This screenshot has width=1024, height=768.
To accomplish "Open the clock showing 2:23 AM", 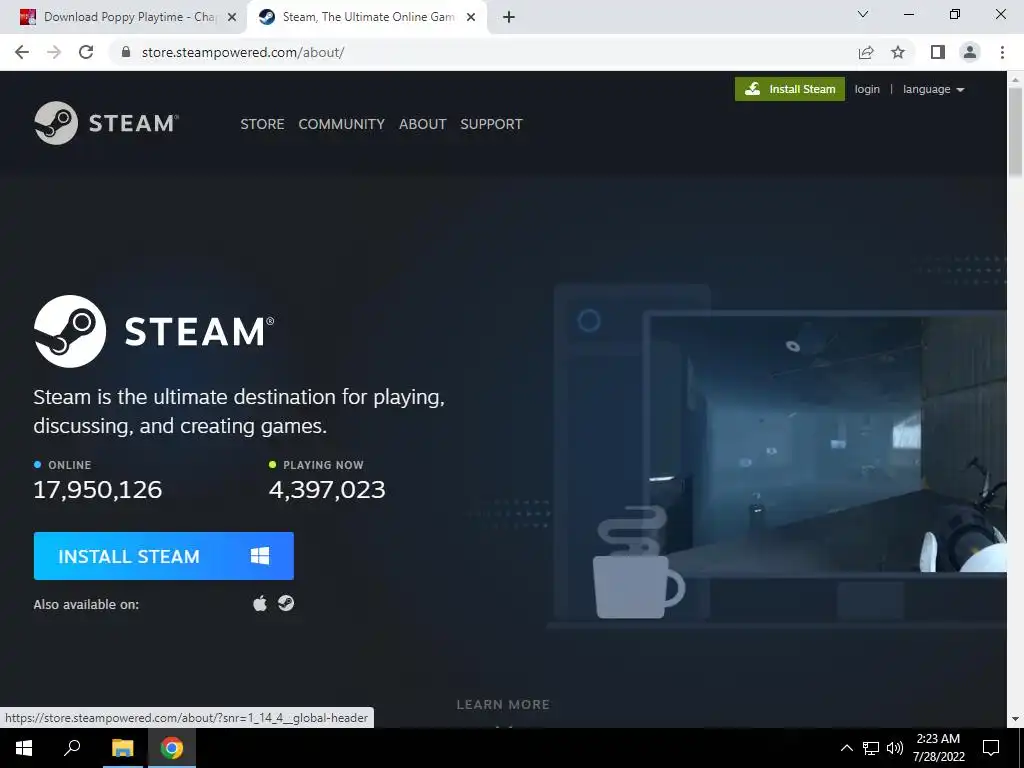I will pyautogui.click(x=938, y=748).
